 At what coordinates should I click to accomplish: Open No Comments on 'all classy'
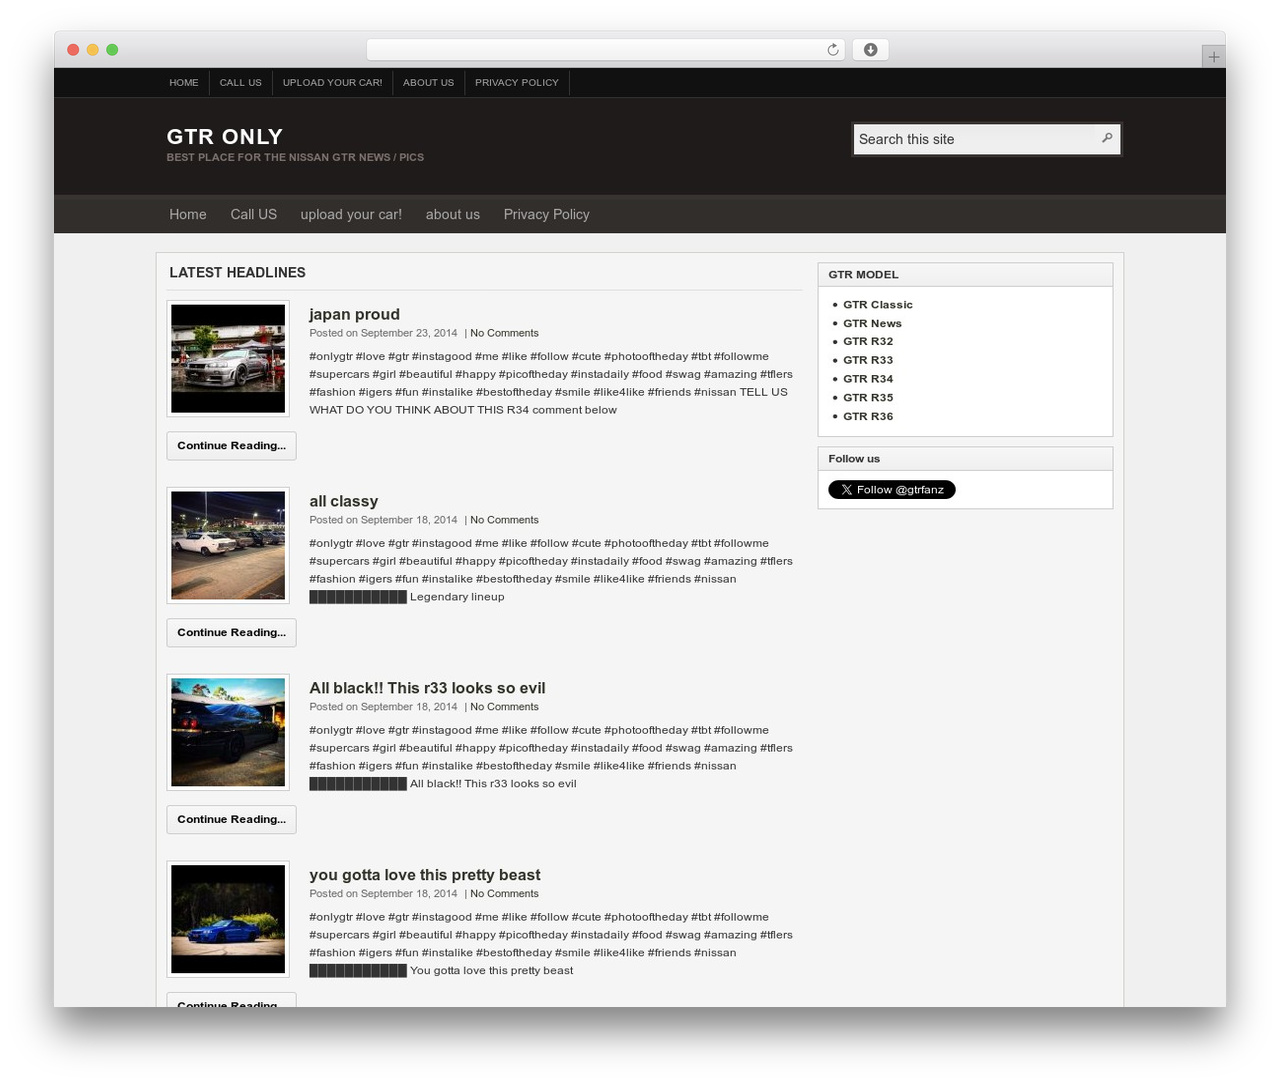[x=504, y=520]
